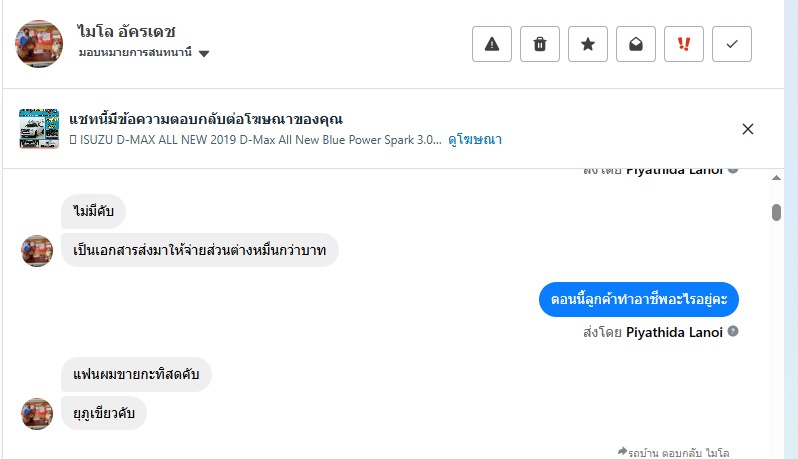Screen dimensions: 798x459
Task: Flag conversation with red exclamation icon
Action: [x=684, y=44]
